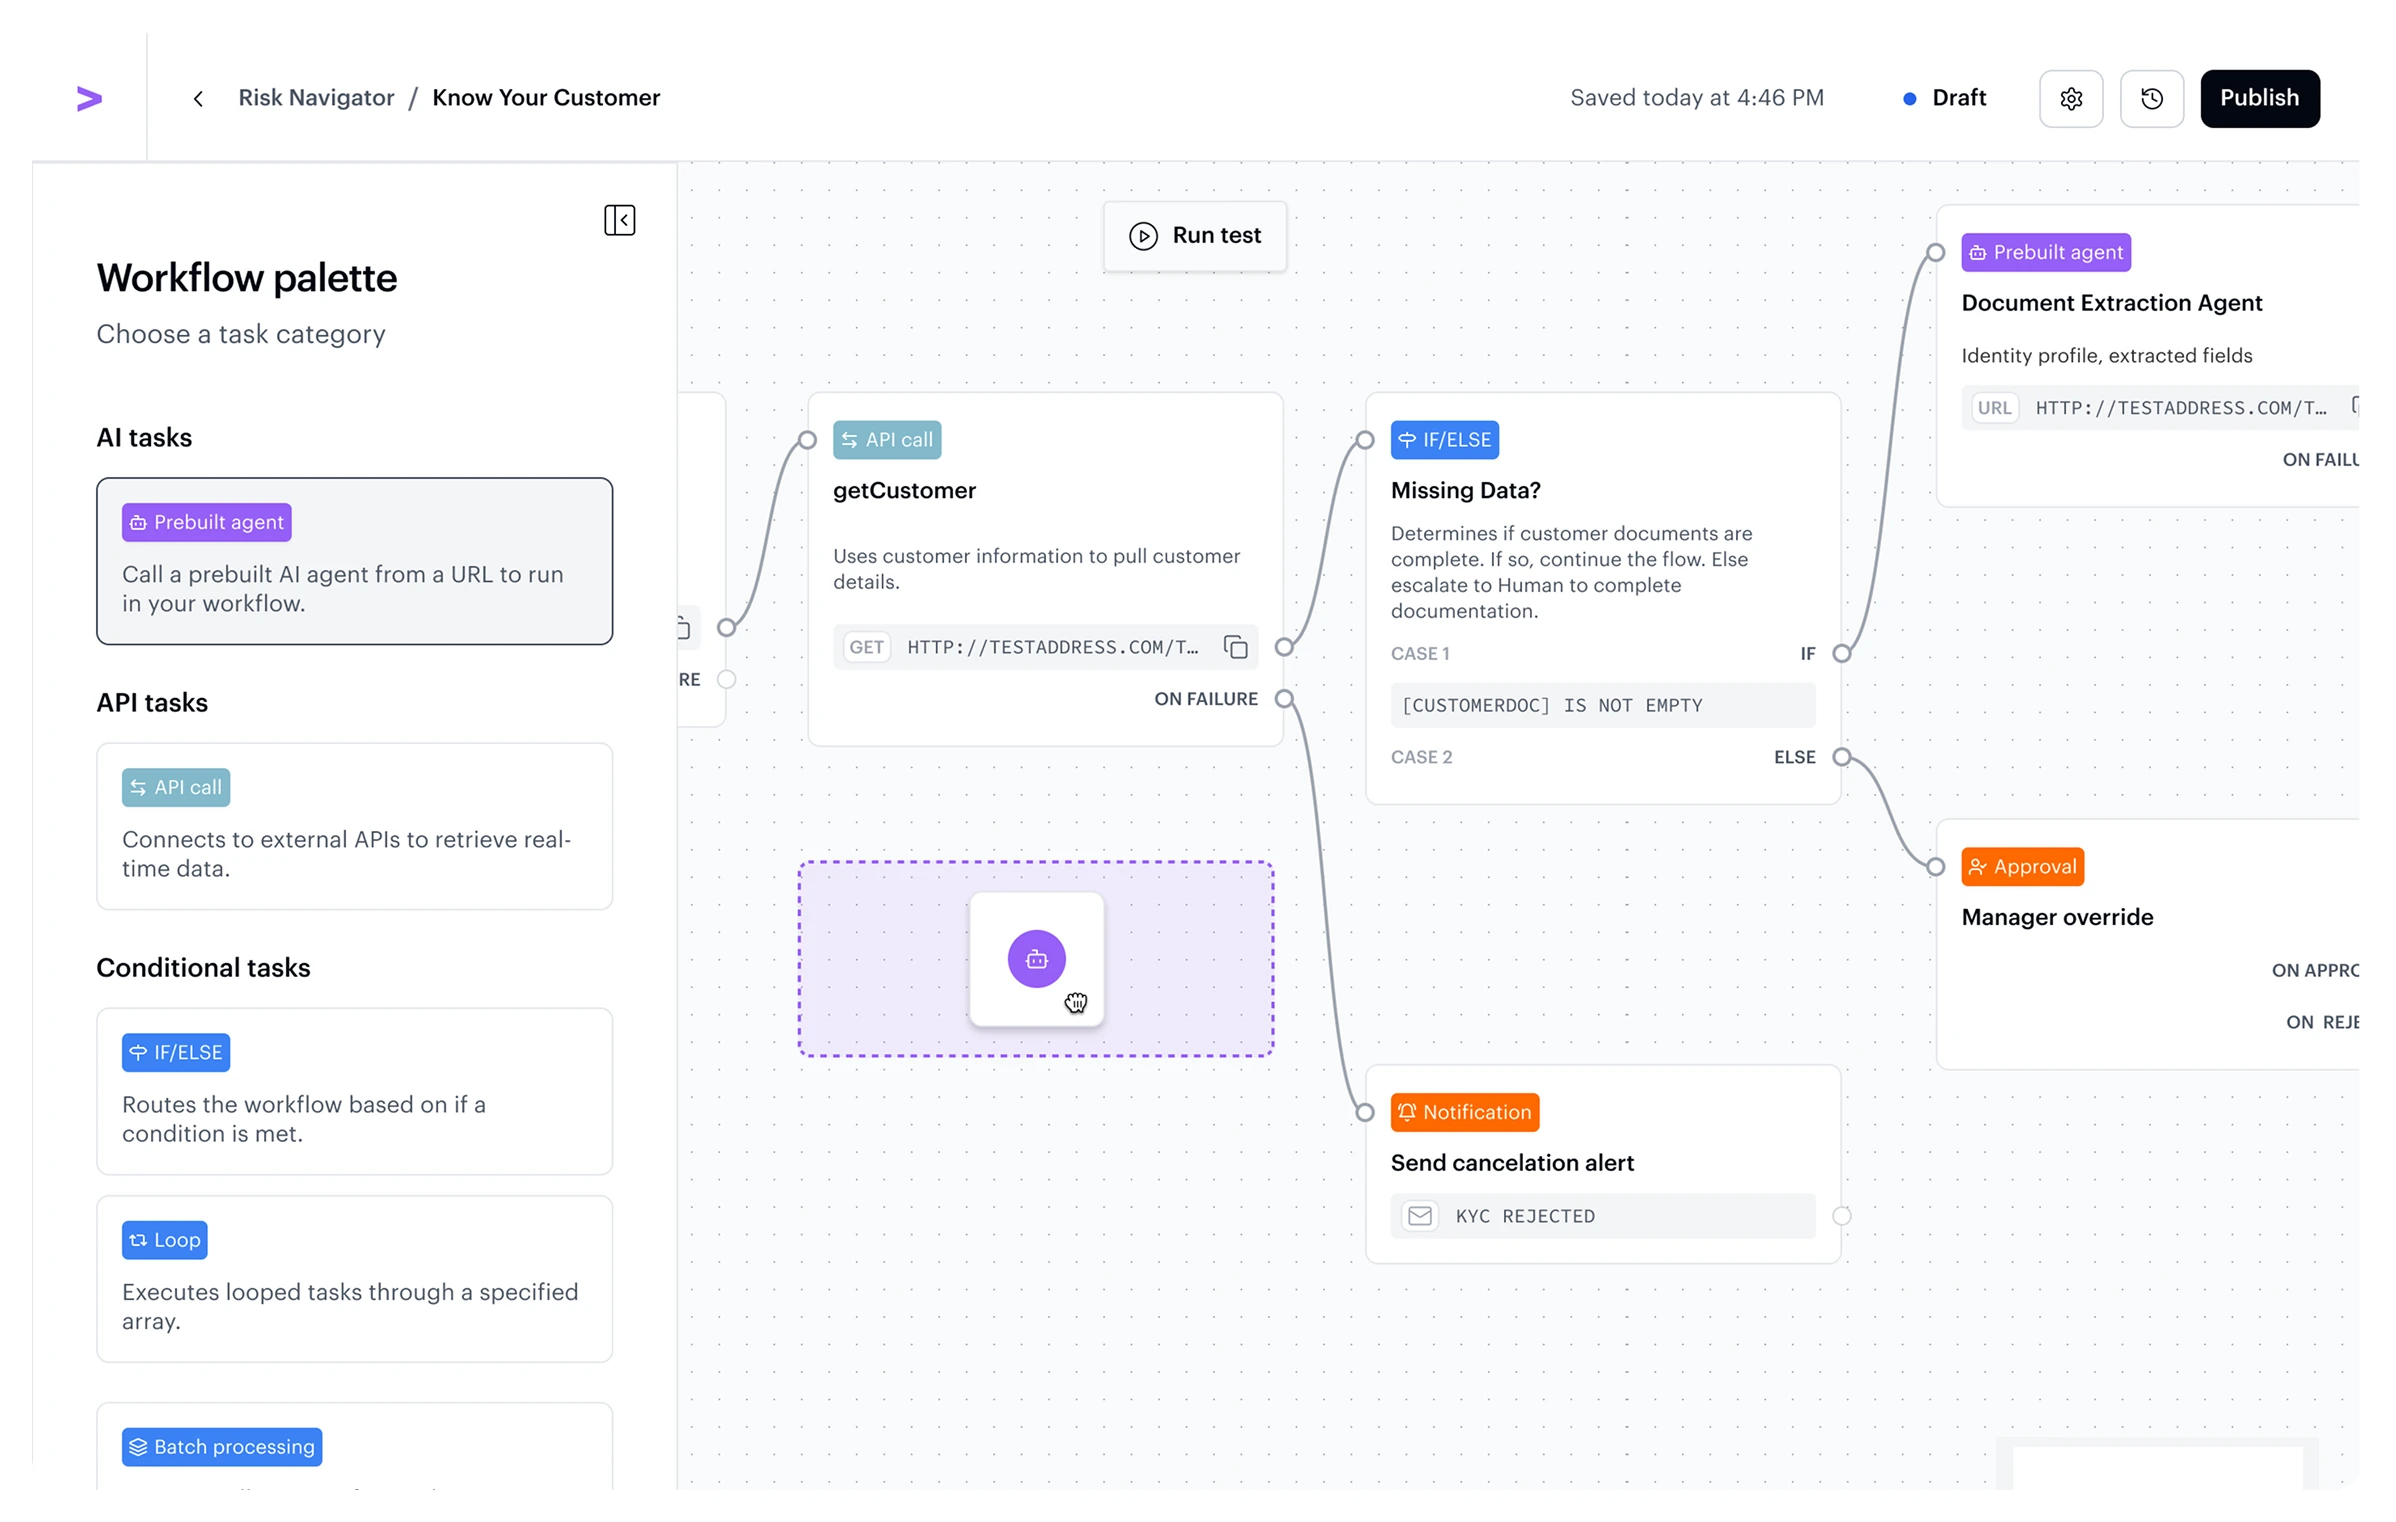The height and width of the screenshot is (1522, 2396).
Task: Publish the workflow
Action: (2259, 98)
